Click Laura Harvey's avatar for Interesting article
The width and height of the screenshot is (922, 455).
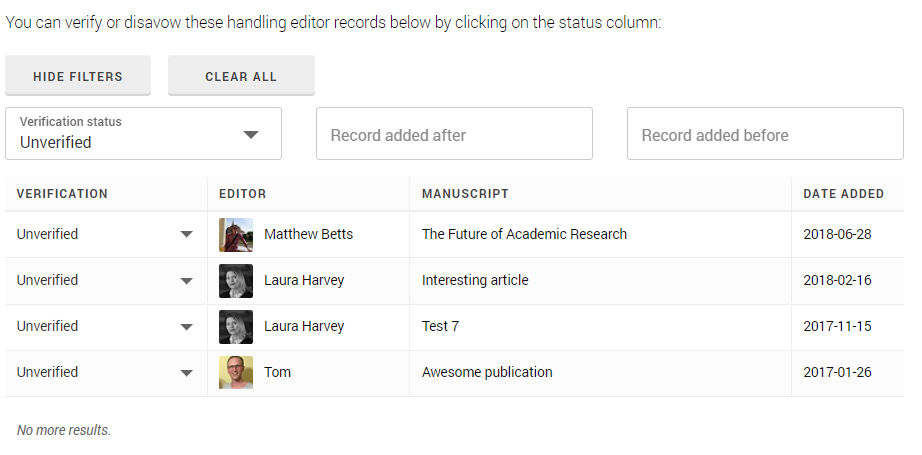[x=236, y=281]
